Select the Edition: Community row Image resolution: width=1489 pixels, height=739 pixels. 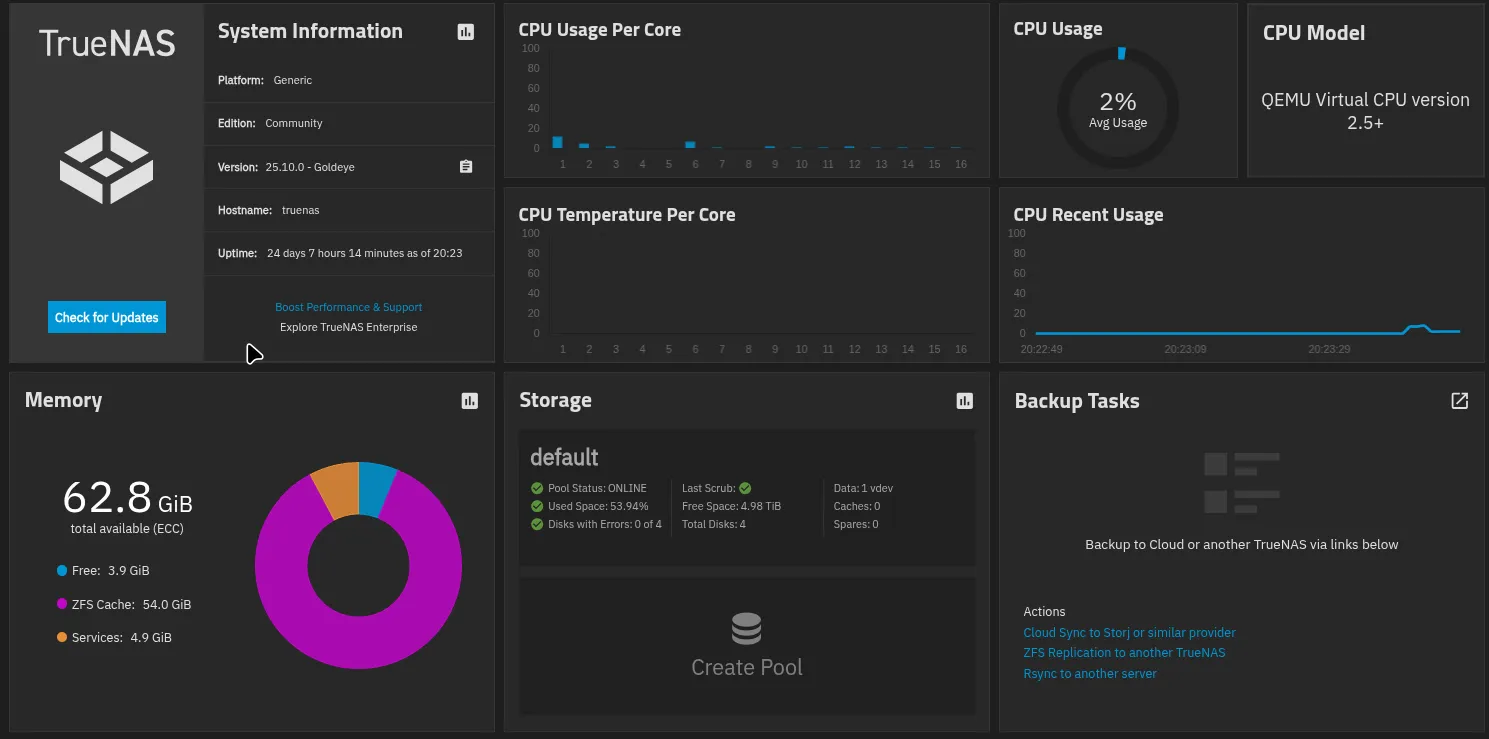point(349,123)
